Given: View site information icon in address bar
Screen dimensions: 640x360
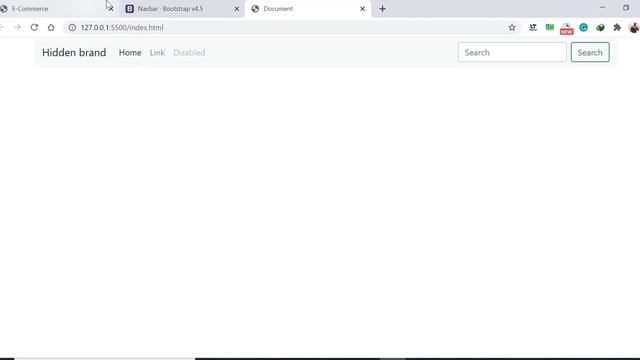Looking at the screenshot, I should tap(72, 27).
